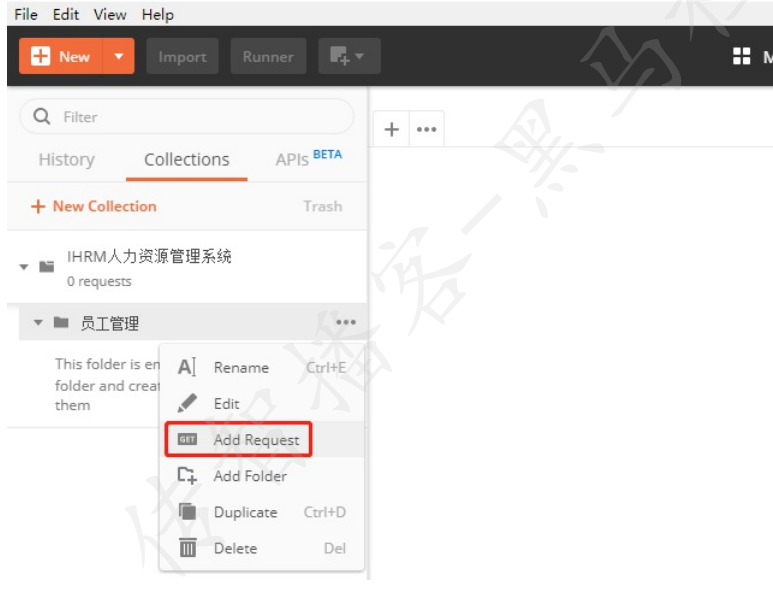
Task: Choose Add Folder from the context menu
Action: [x=262, y=476]
